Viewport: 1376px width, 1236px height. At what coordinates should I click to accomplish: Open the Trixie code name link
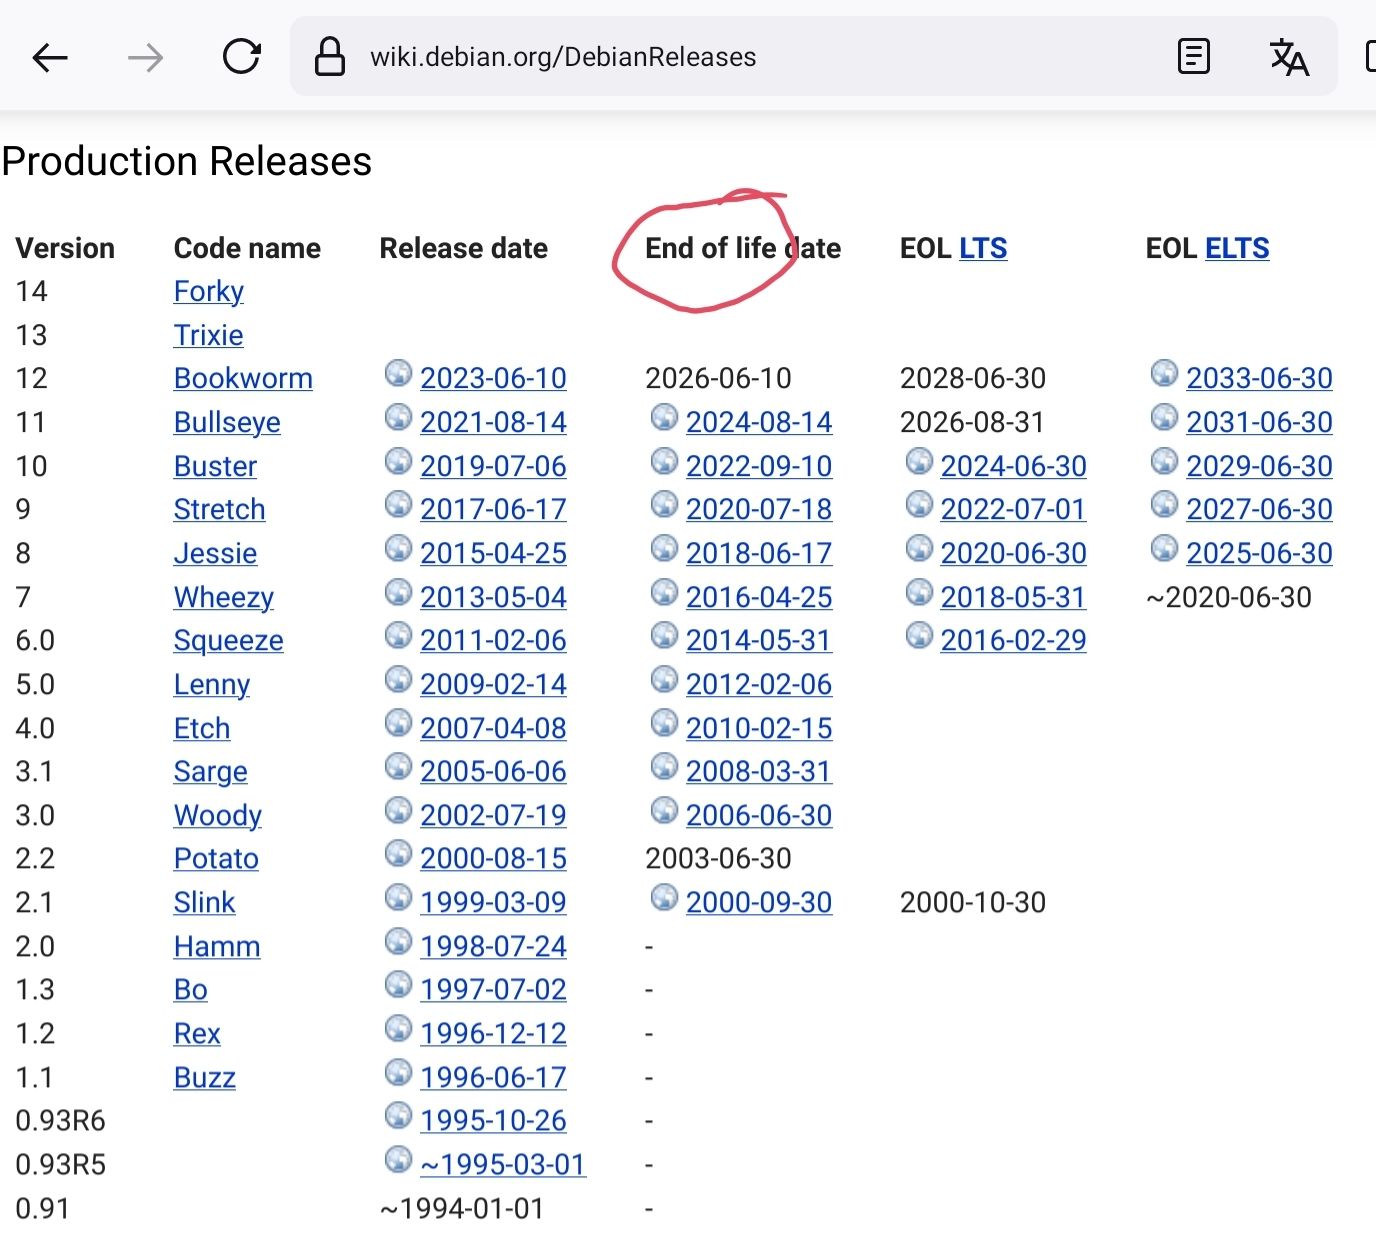208,335
